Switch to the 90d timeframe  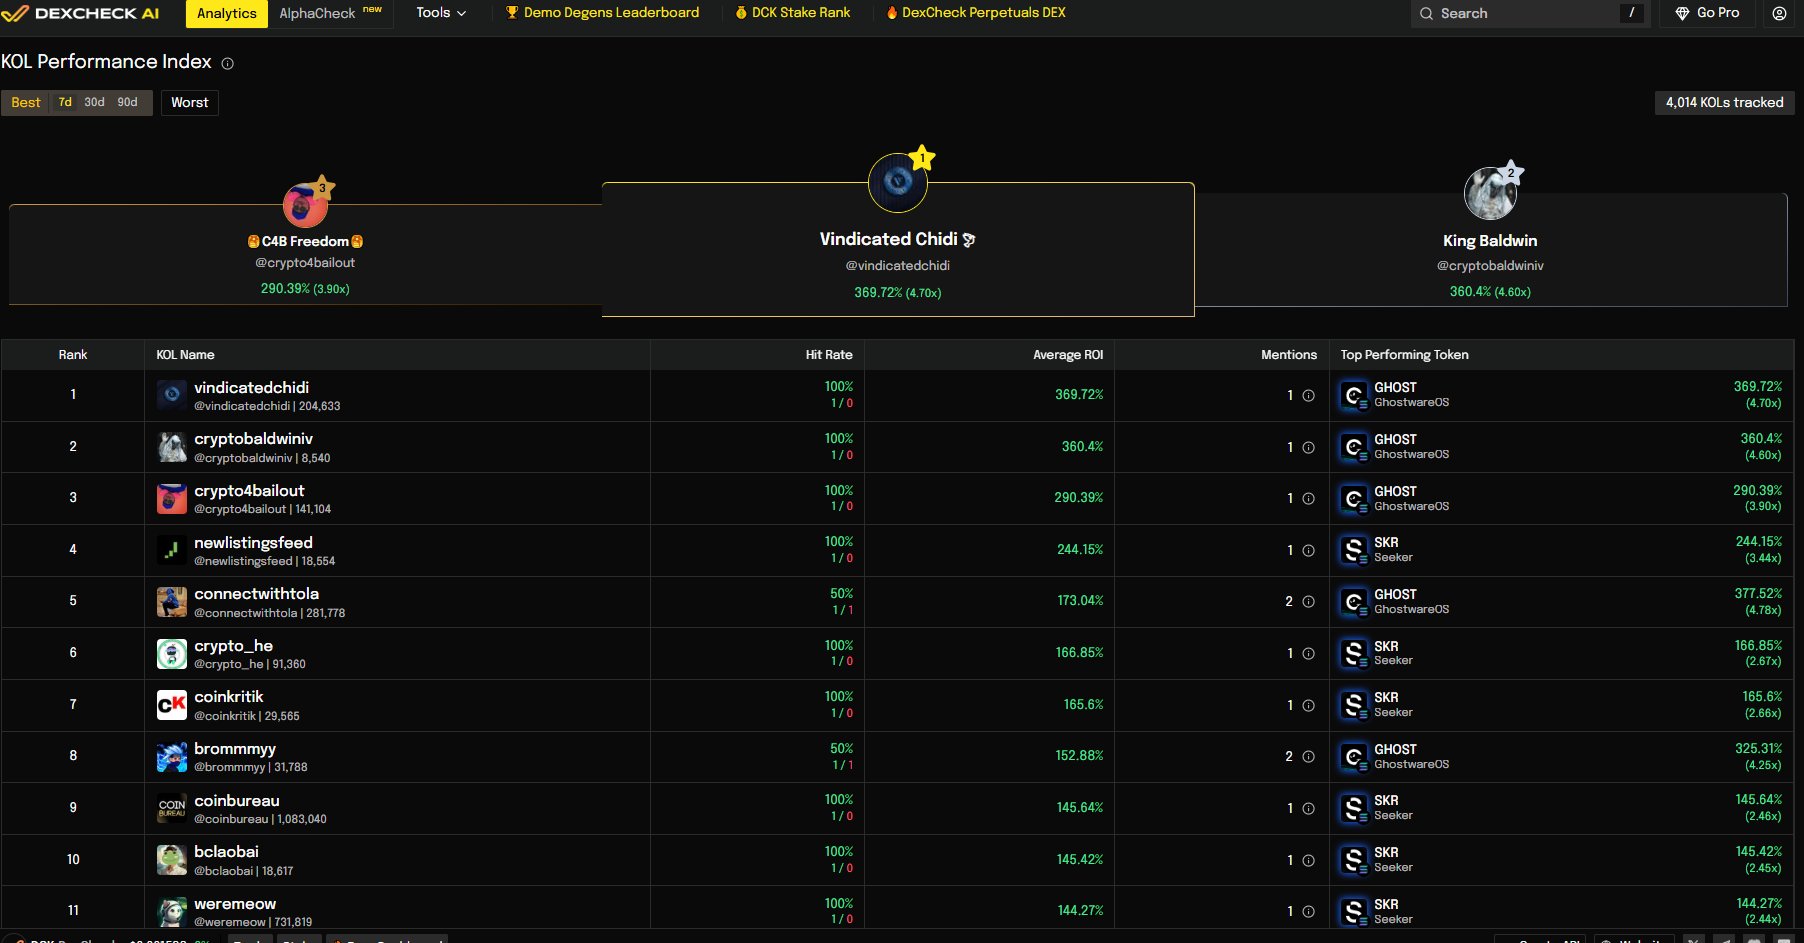point(127,102)
